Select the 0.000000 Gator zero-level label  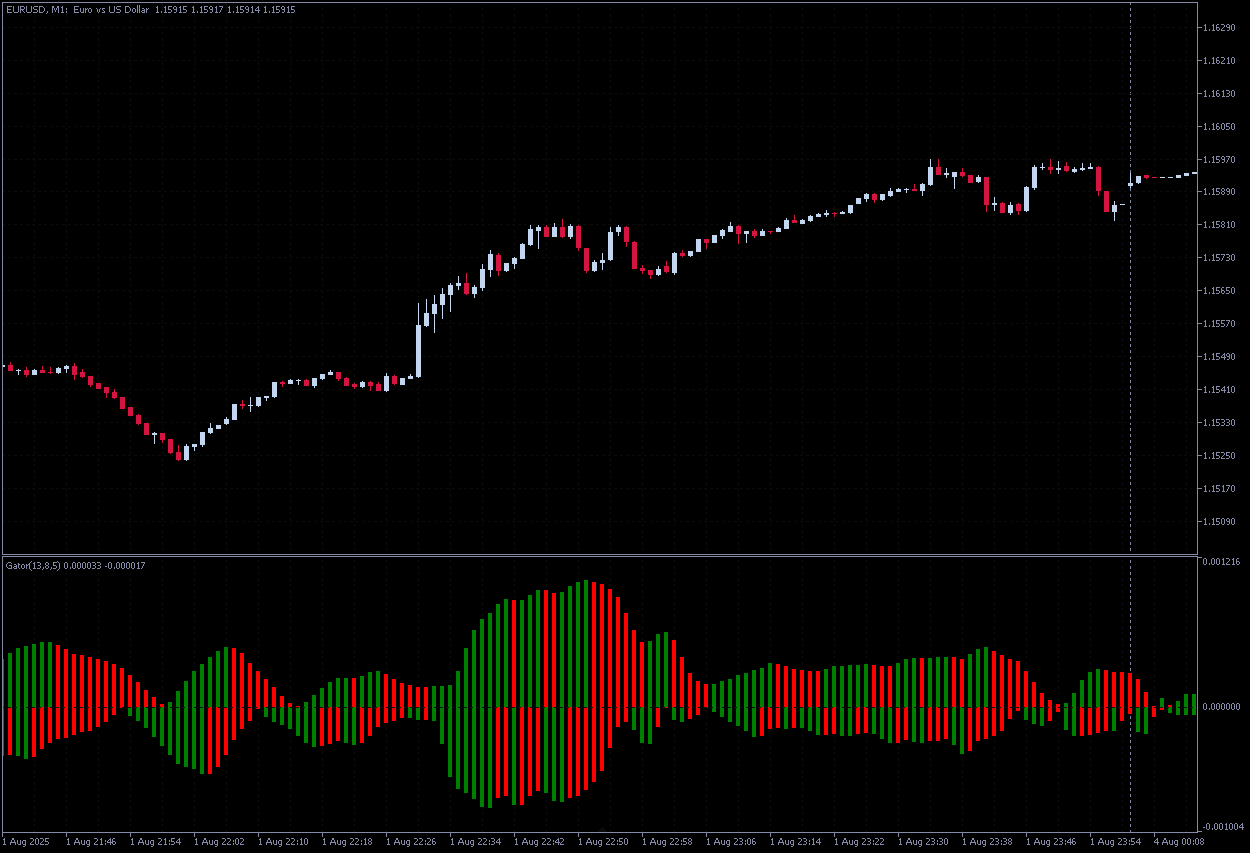[1221, 707]
